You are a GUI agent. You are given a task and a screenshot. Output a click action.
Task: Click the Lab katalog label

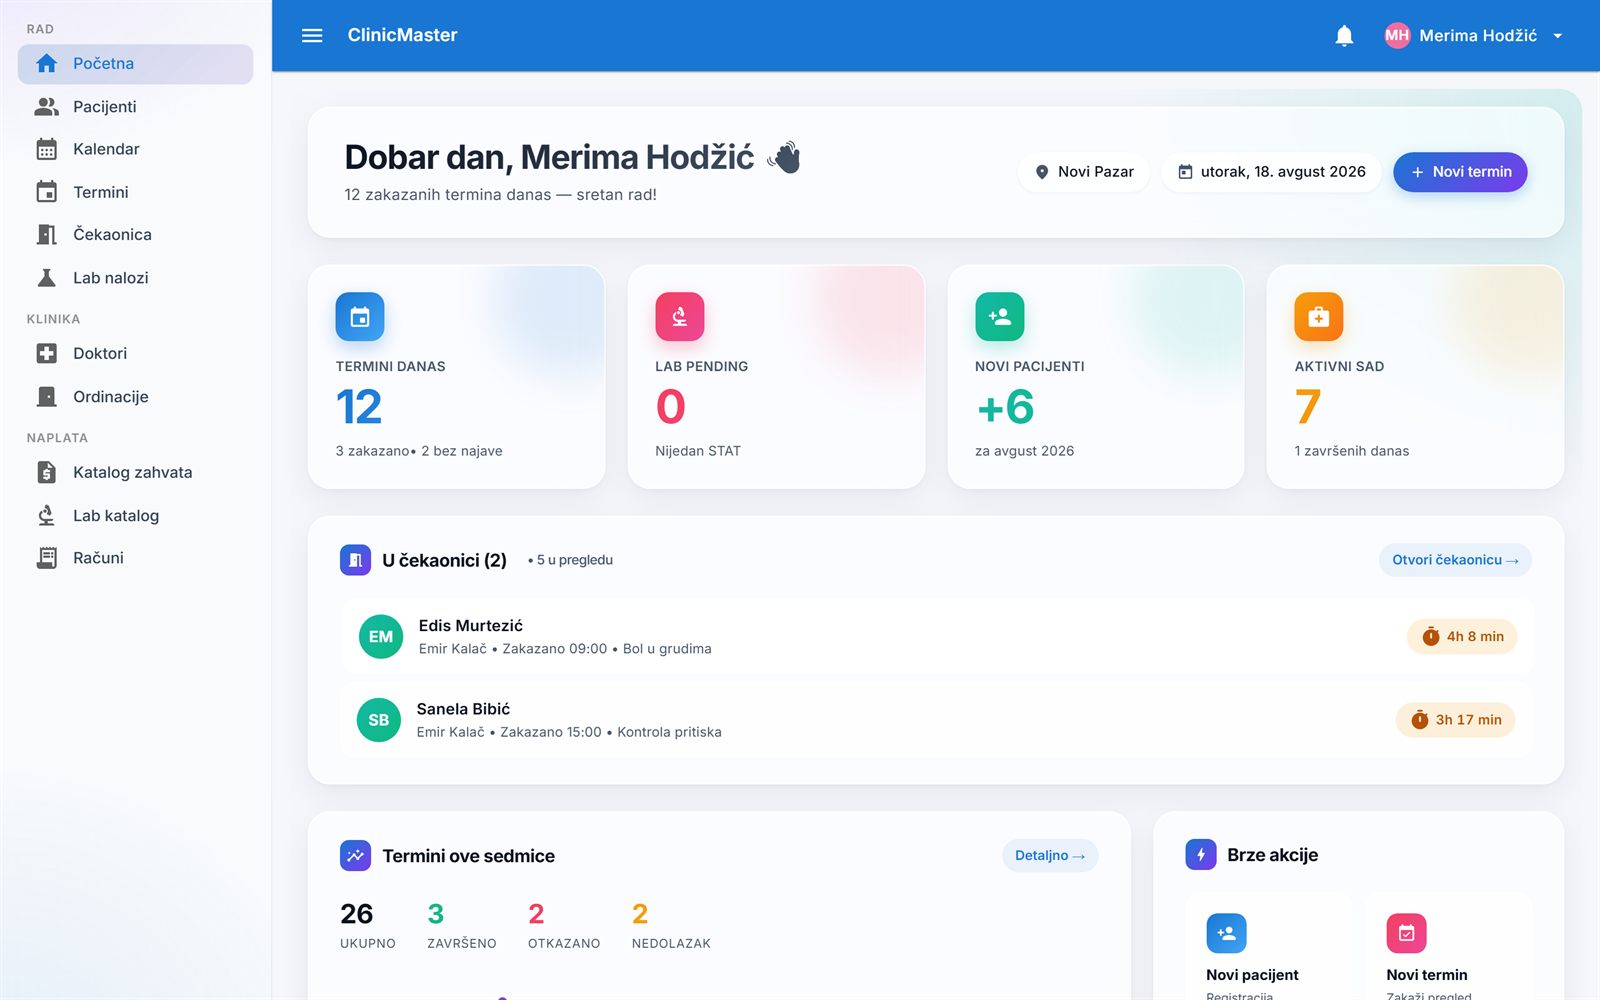[x=116, y=516]
